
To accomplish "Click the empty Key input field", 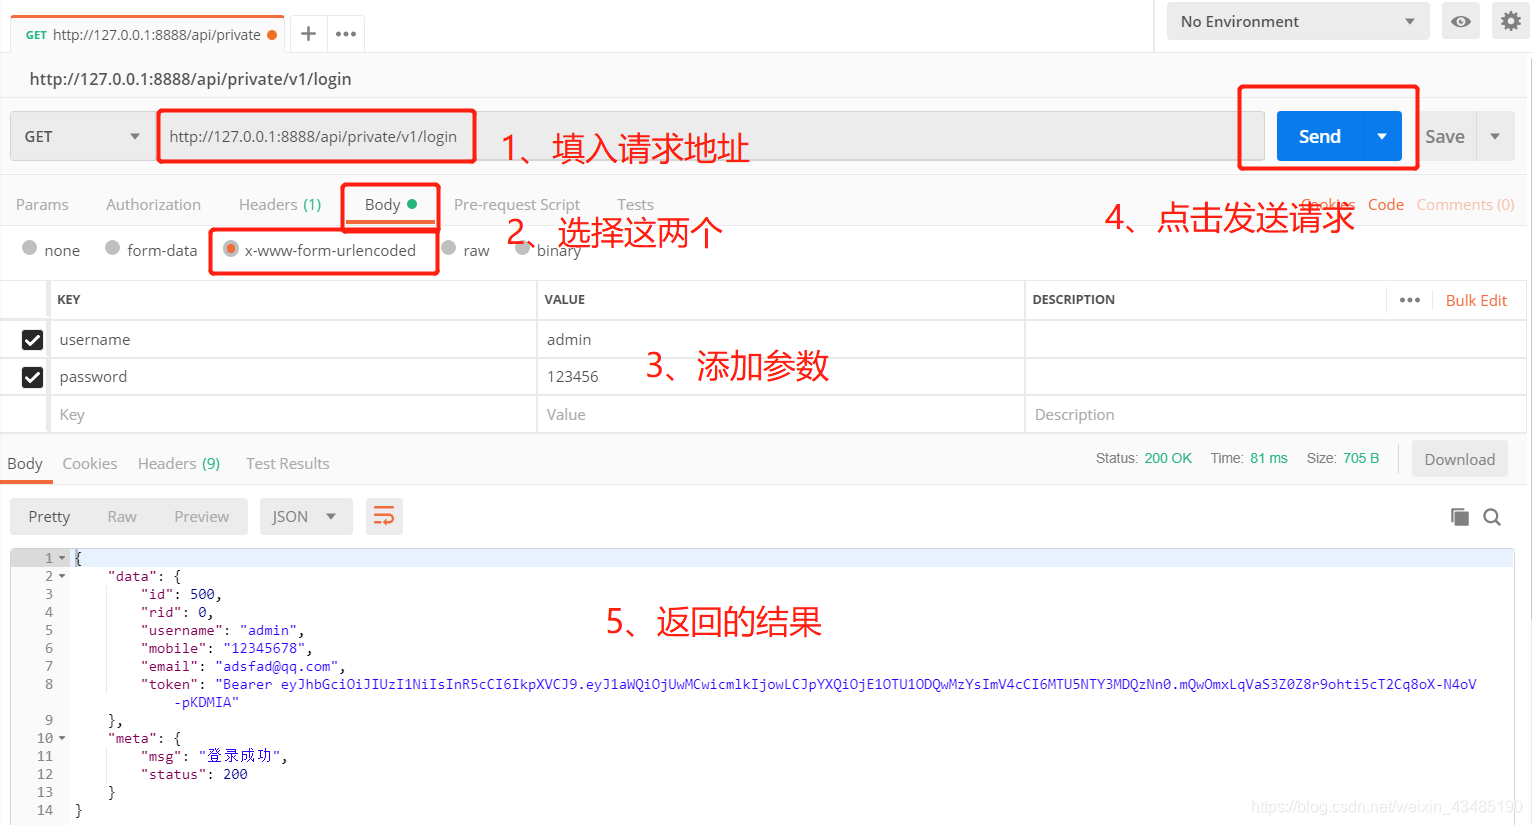I will pos(293,414).
